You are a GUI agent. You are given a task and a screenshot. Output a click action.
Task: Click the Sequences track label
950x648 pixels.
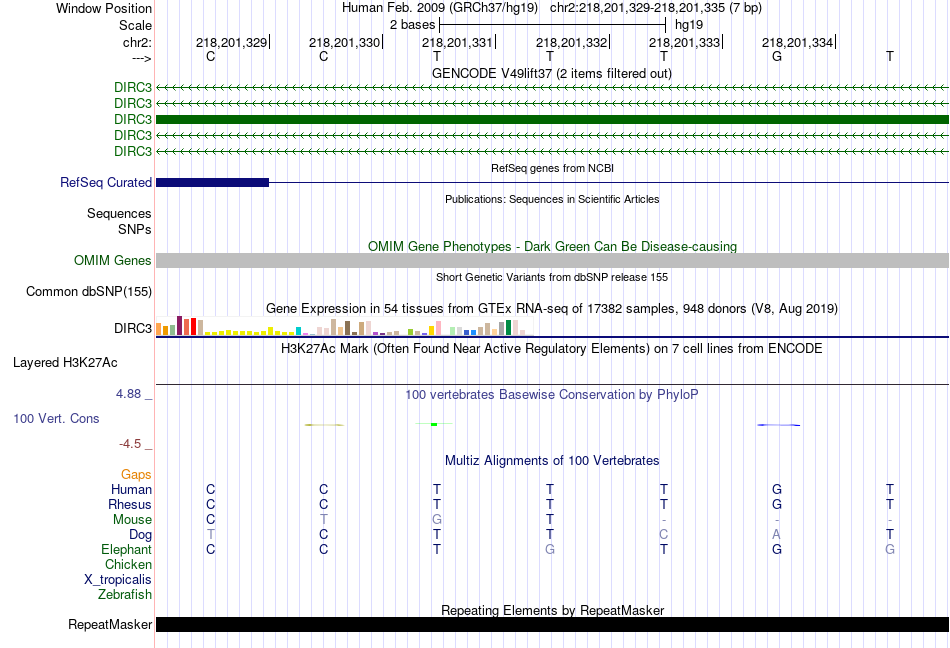coord(119,213)
